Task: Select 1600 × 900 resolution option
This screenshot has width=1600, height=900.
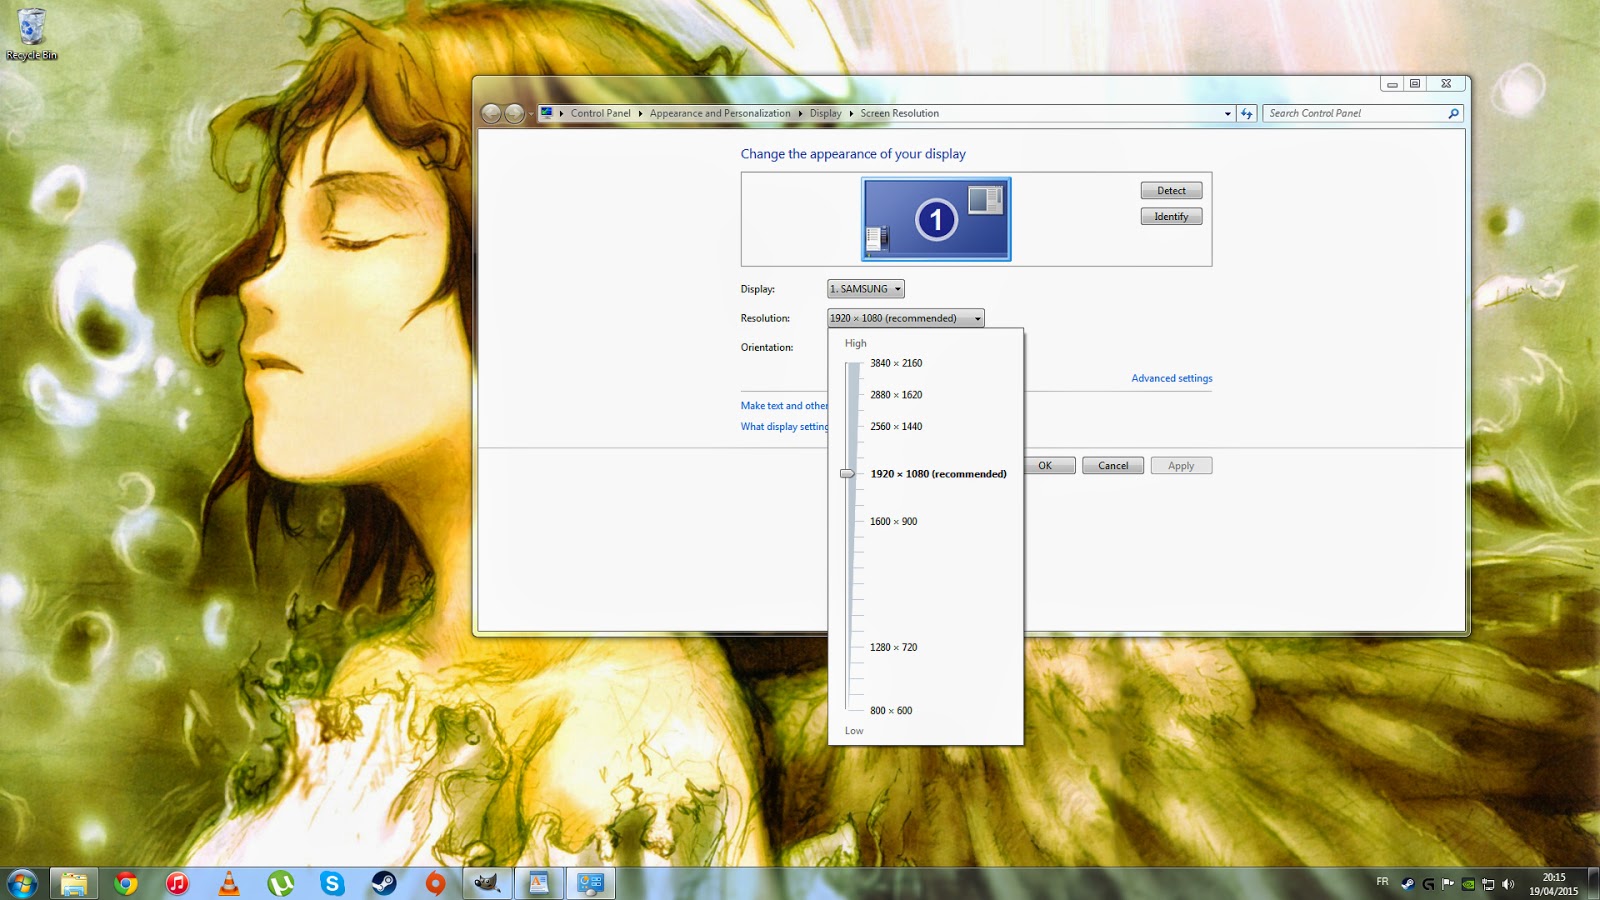Action: (893, 522)
